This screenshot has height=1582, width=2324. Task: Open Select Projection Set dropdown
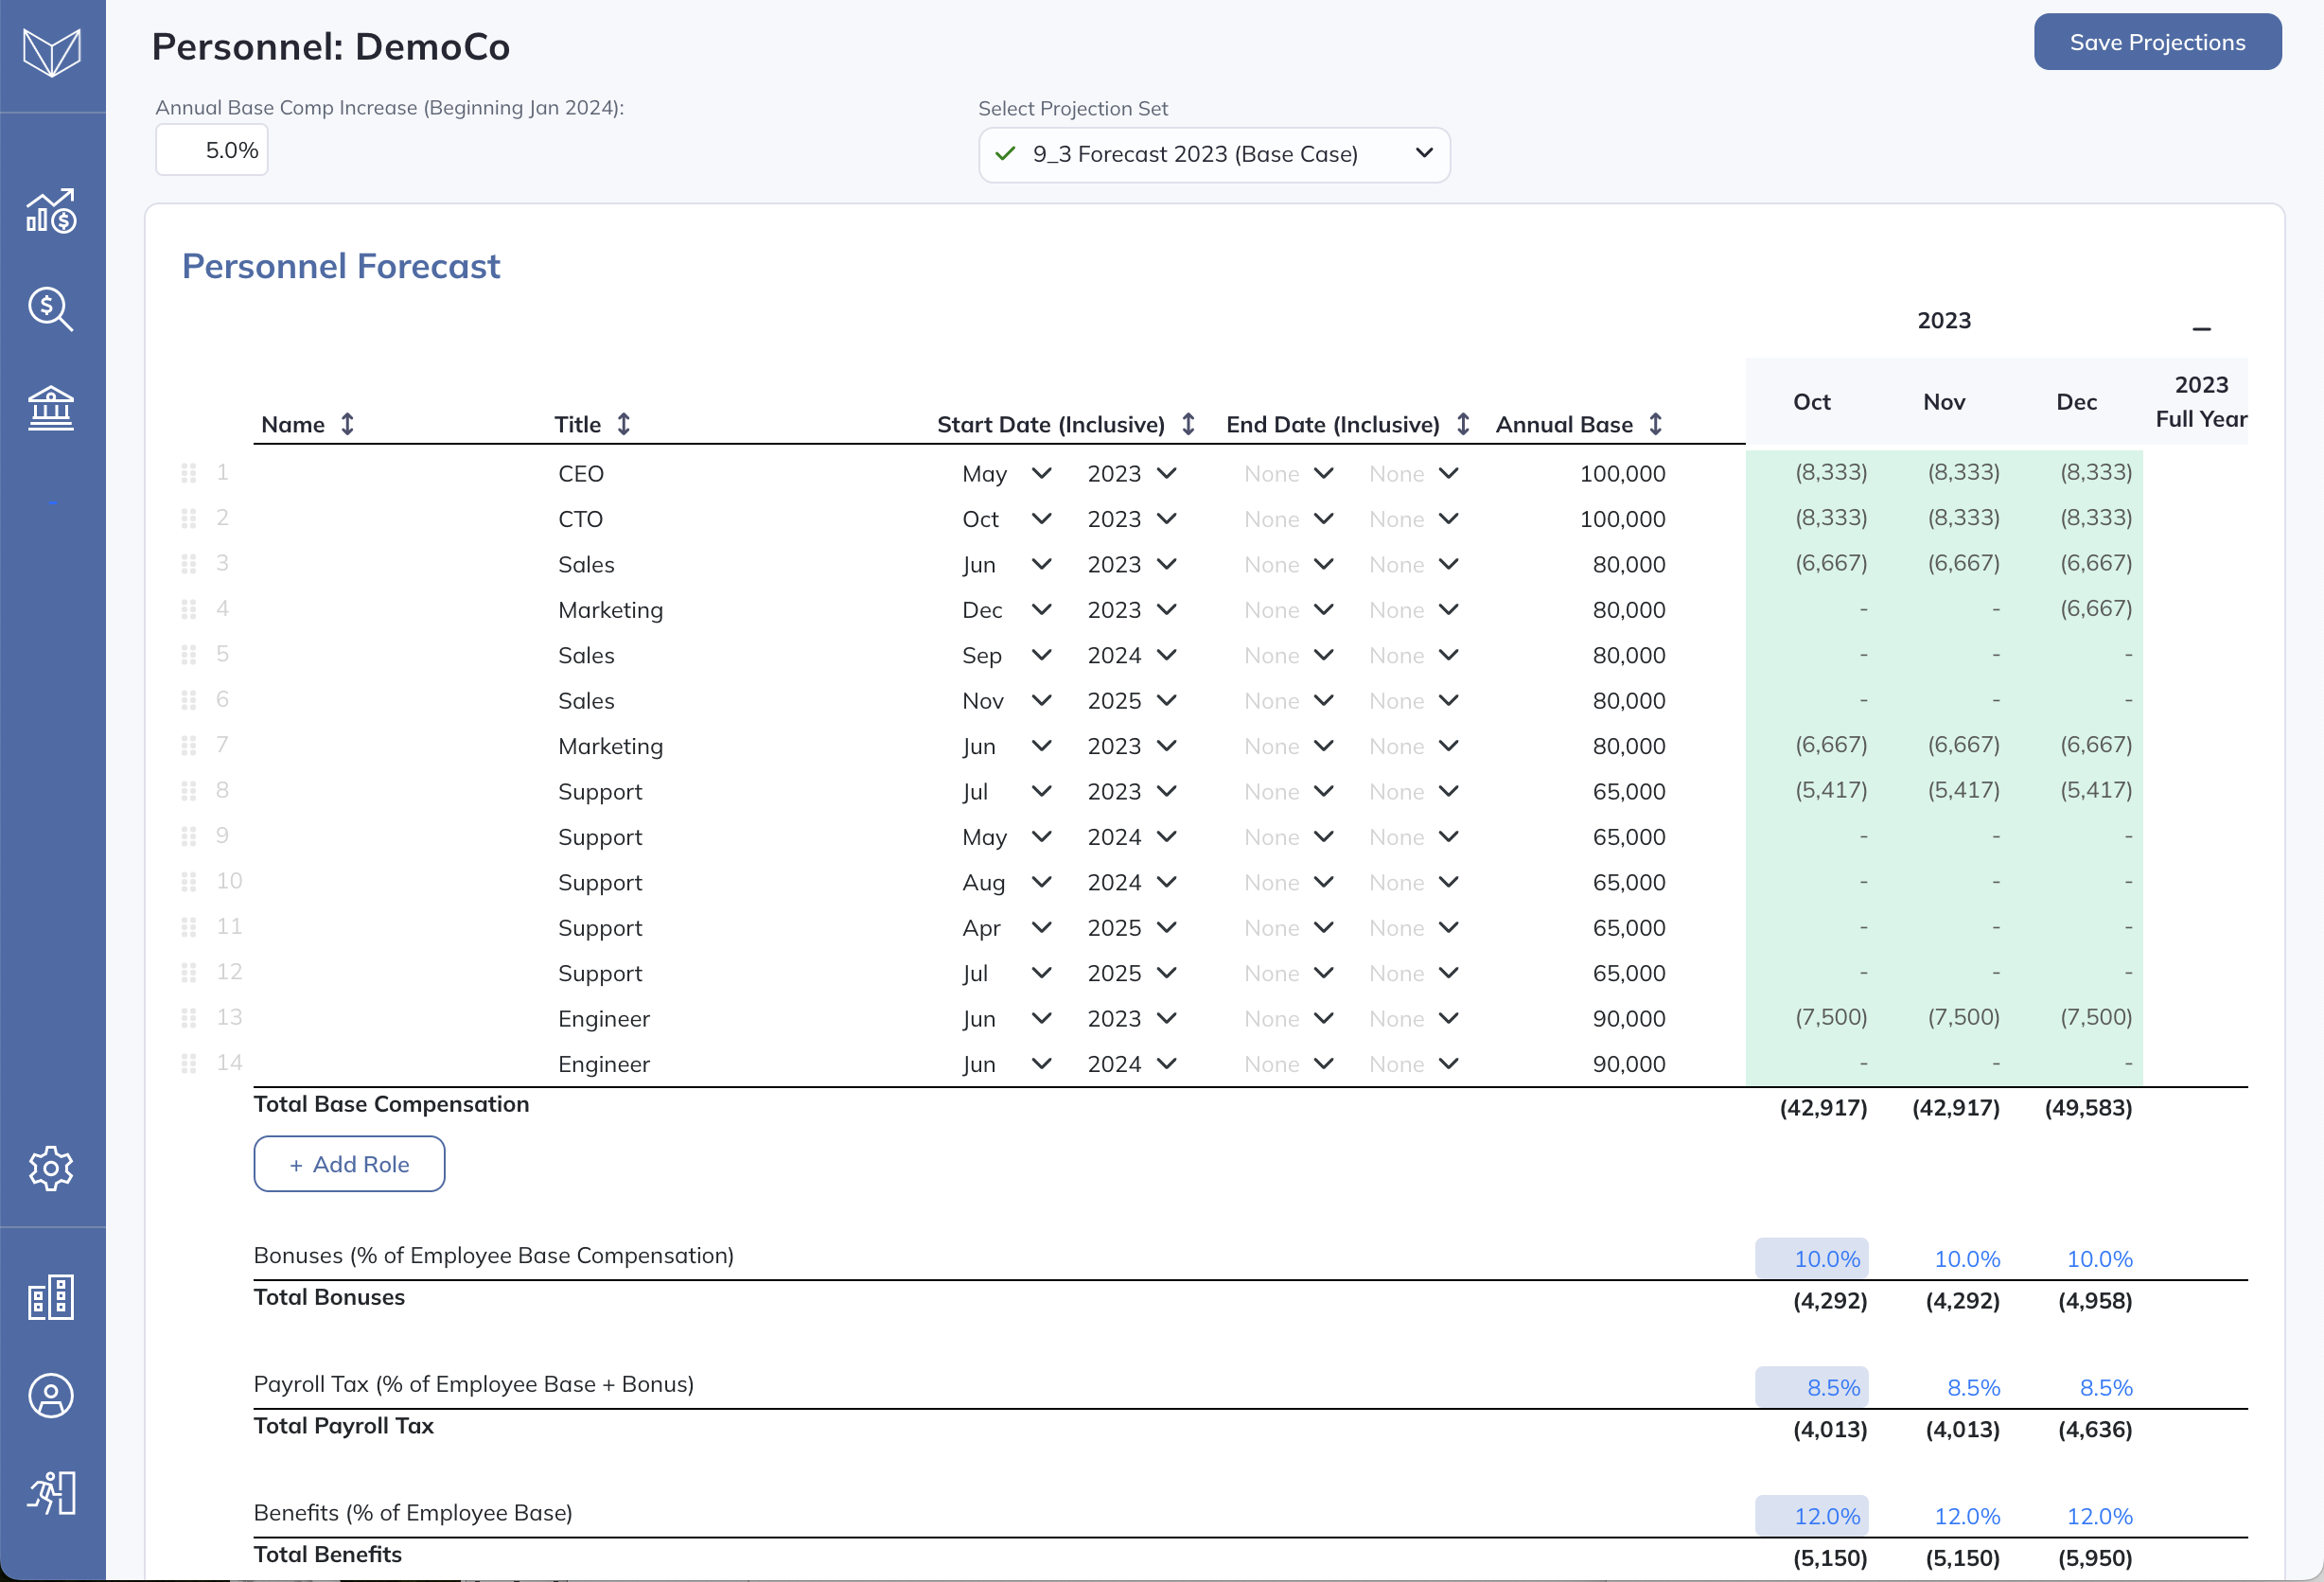(x=1213, y=154)
